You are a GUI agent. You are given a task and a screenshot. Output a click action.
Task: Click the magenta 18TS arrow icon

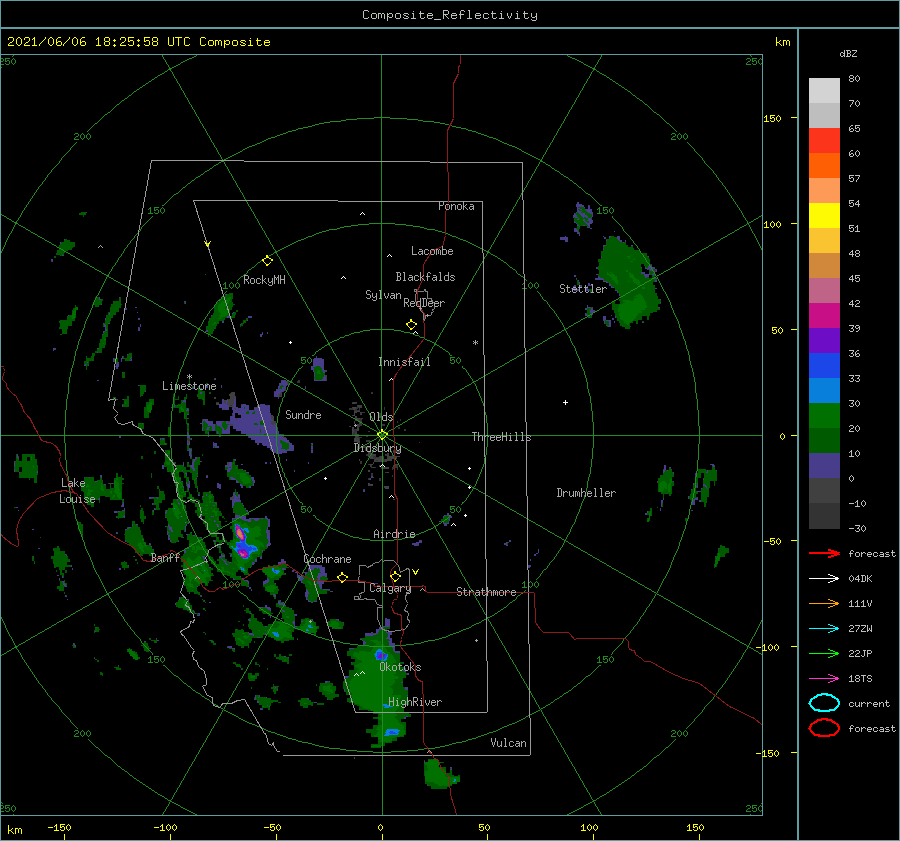[824, 679]
